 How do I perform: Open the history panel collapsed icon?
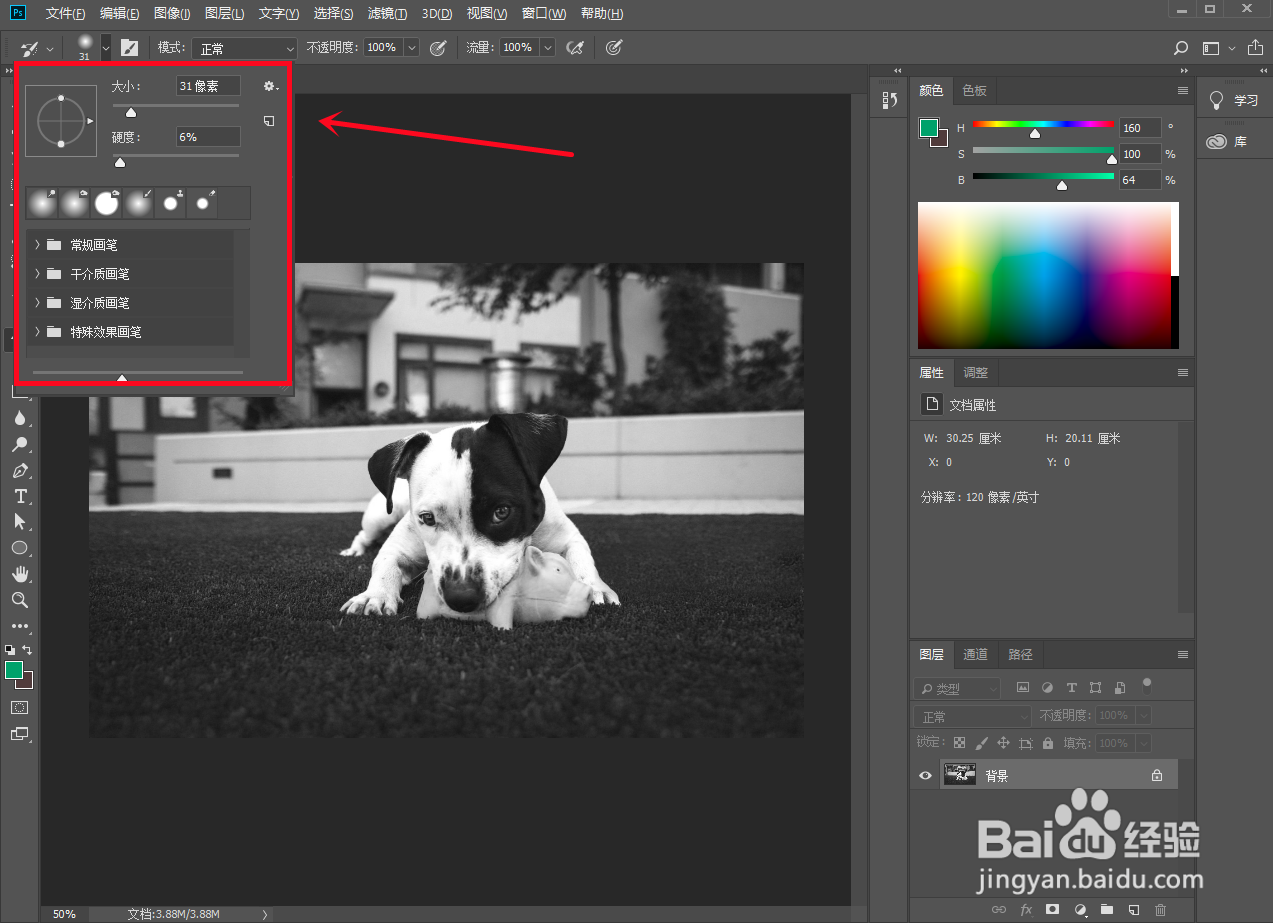[x=890, y=100]
